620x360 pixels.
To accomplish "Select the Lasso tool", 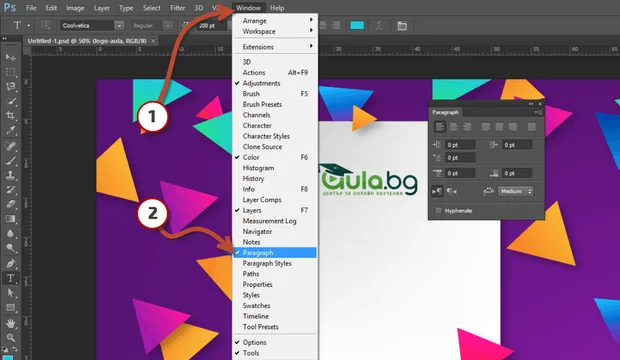I will pyautogui.click(x=11, y=87).
